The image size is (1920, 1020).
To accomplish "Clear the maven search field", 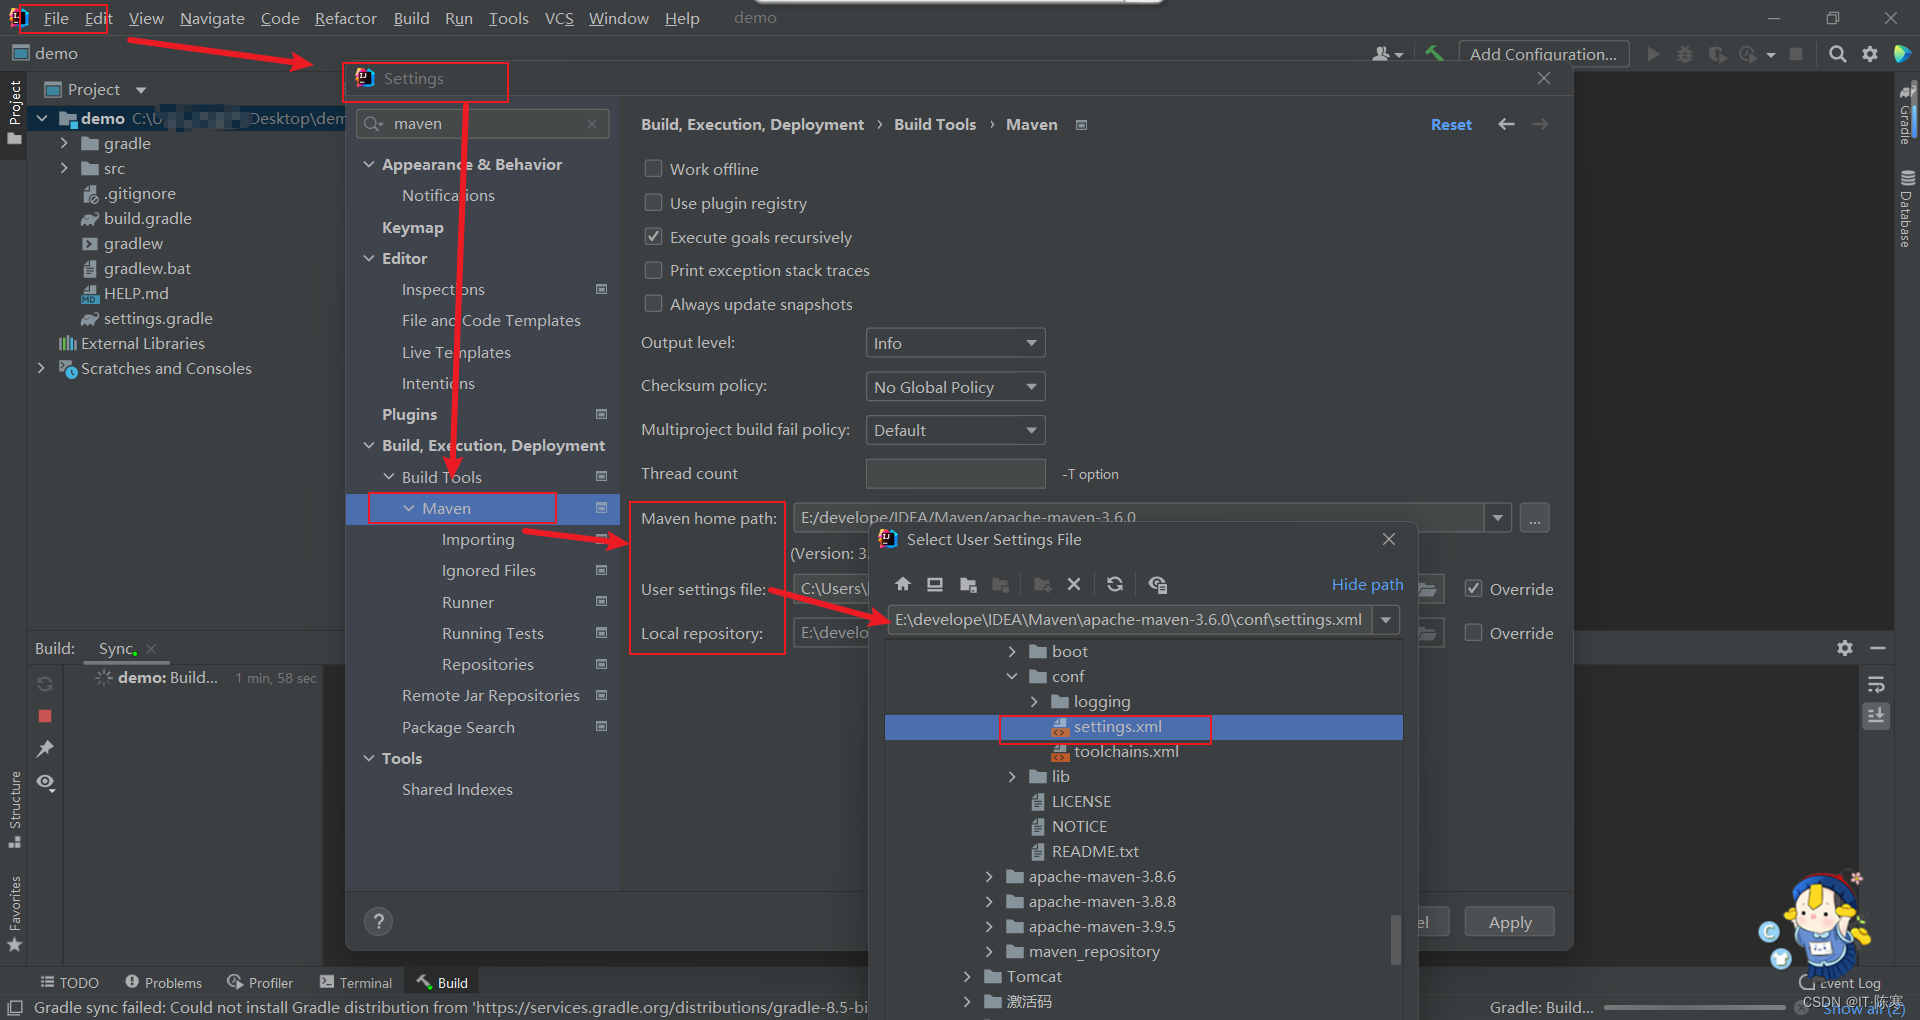I will click(592, 124).
